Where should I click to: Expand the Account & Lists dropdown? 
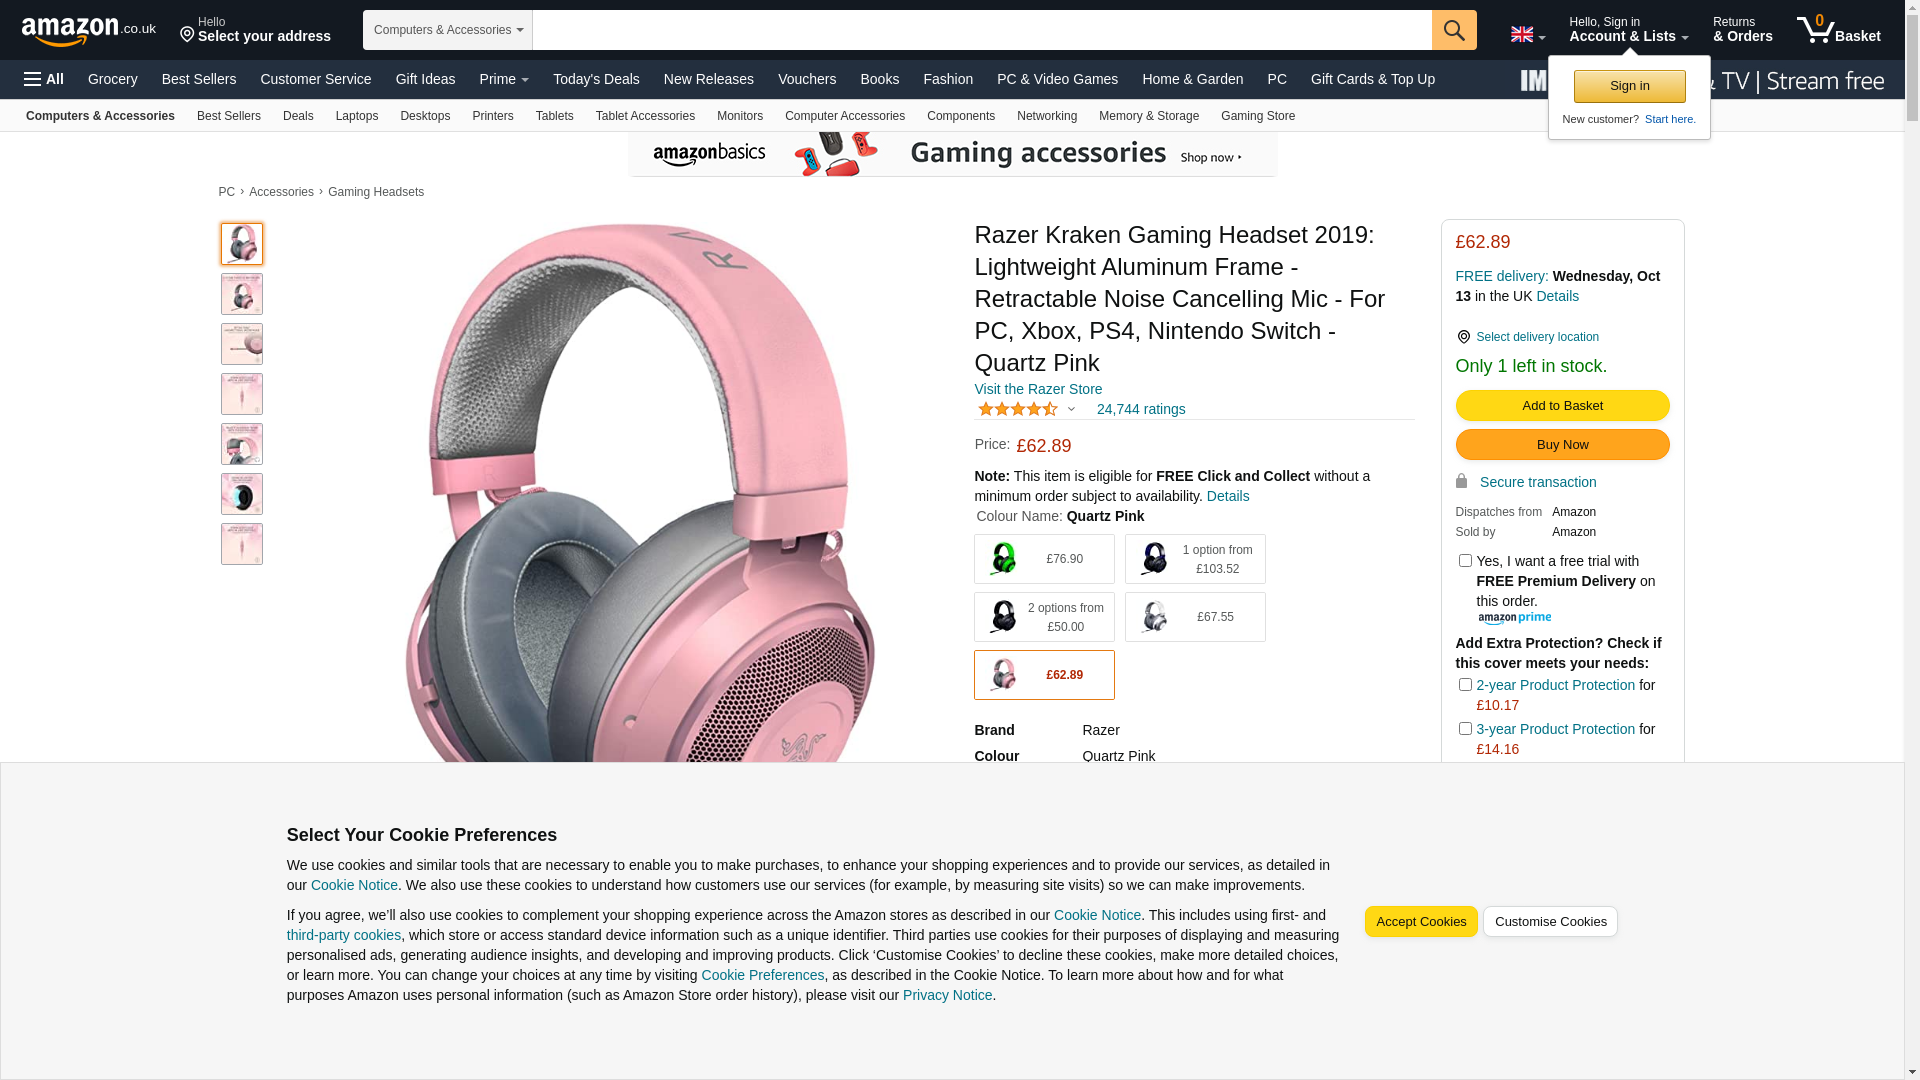(x=1629, y=30)
